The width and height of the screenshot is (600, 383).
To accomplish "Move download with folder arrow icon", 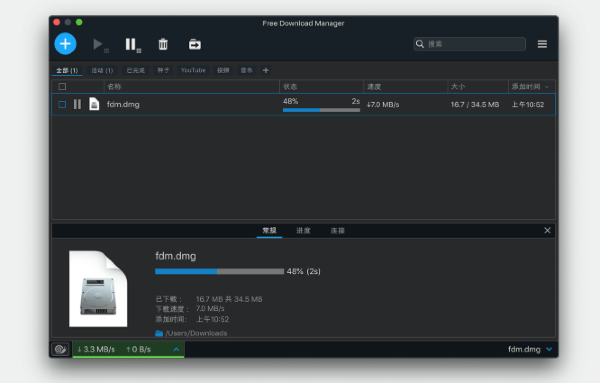I will tap(195, 44).
